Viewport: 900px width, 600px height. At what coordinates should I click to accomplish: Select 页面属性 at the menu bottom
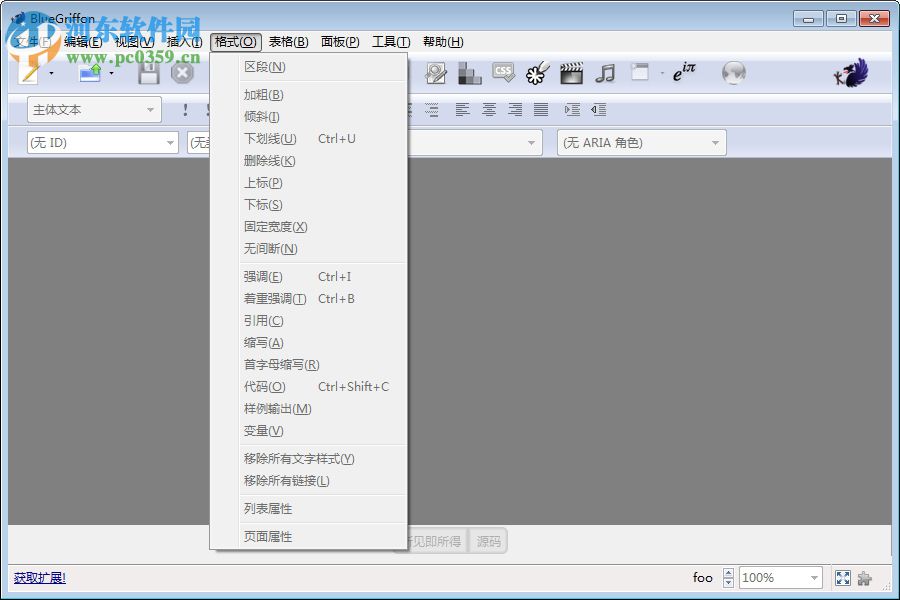(x=263, y=536)
